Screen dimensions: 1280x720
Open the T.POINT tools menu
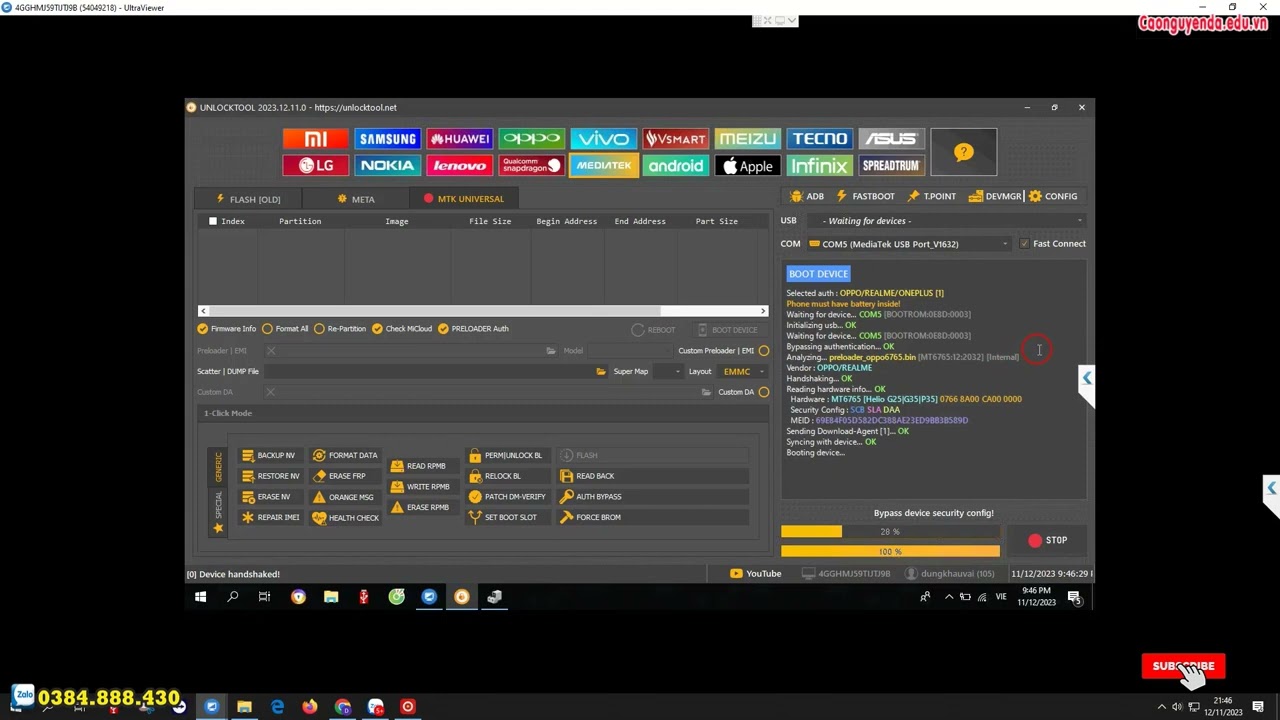tap(931, 197)
